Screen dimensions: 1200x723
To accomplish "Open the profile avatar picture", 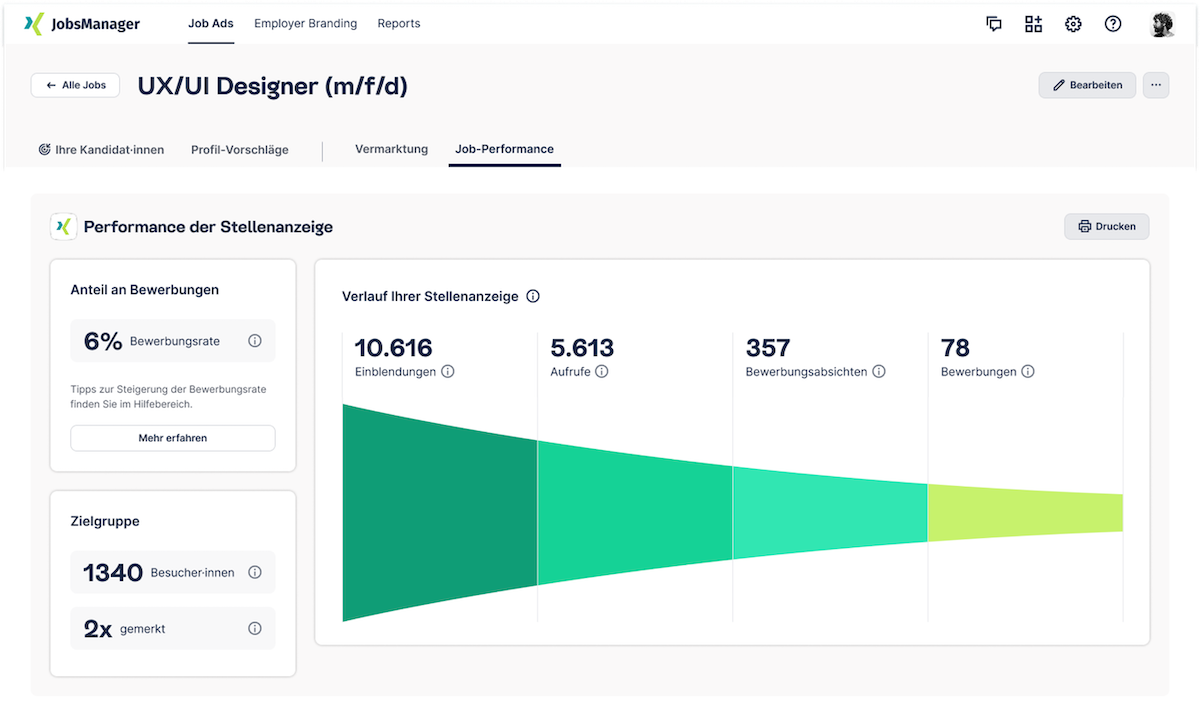I will (x=1162, y=23).
